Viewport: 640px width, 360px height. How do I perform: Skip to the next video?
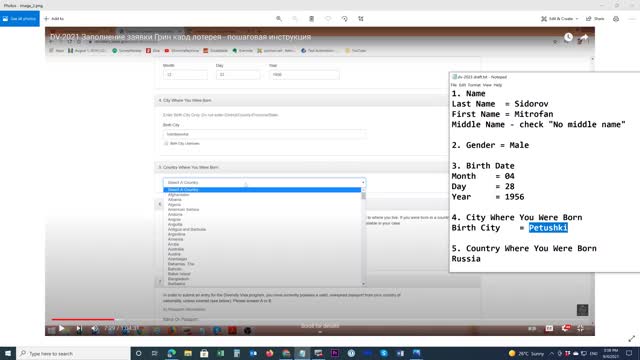[x=79, y=329]
